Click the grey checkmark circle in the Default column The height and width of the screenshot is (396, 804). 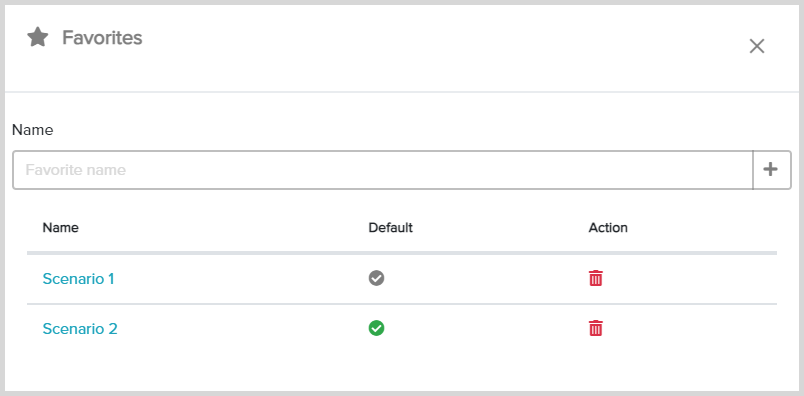tap(376, 278)
